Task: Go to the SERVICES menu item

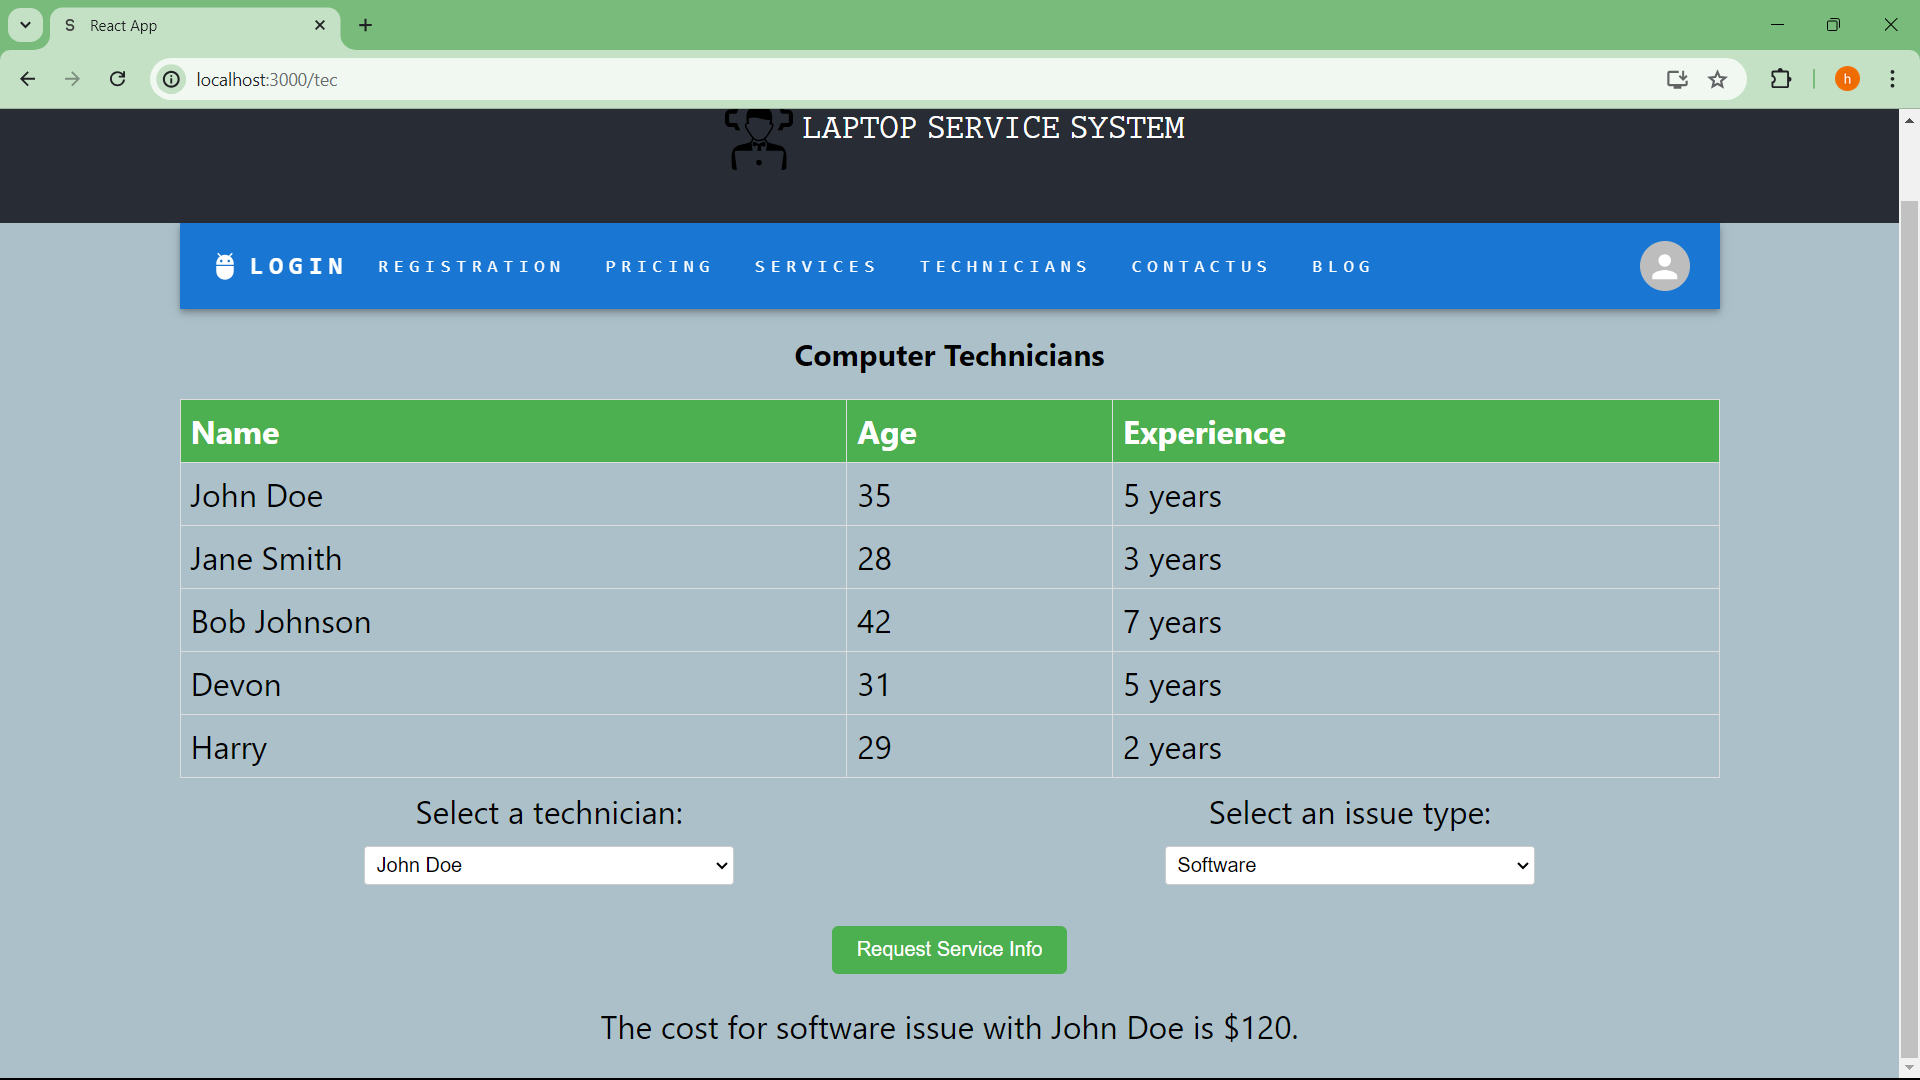Action: [x=816, y=267]
